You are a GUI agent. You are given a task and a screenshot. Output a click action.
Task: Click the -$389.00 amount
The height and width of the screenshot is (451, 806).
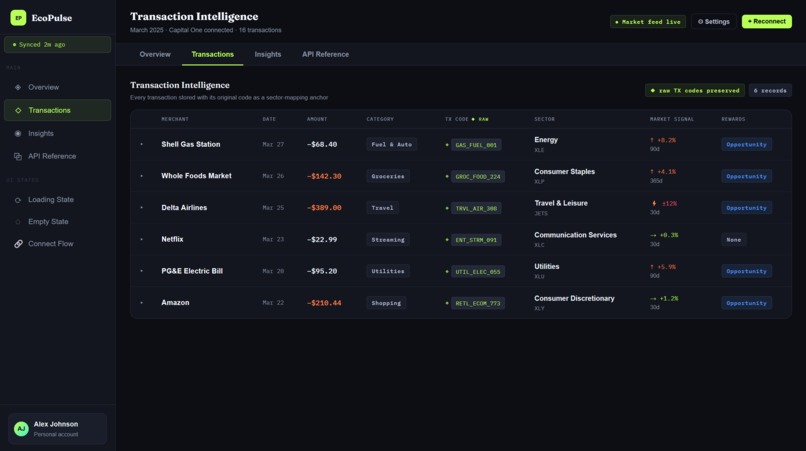[324, 208]
